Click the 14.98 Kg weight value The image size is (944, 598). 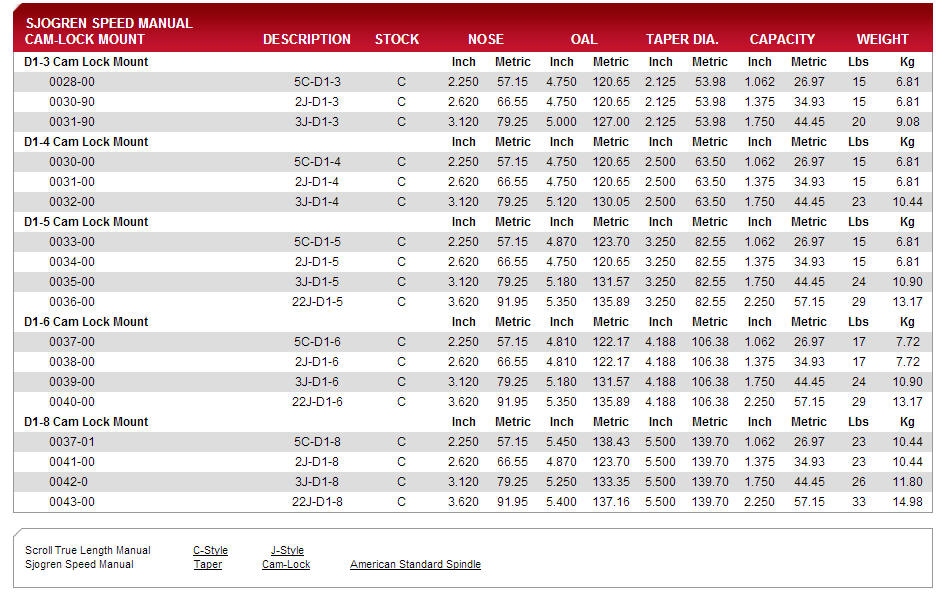[x=907, y=502]
